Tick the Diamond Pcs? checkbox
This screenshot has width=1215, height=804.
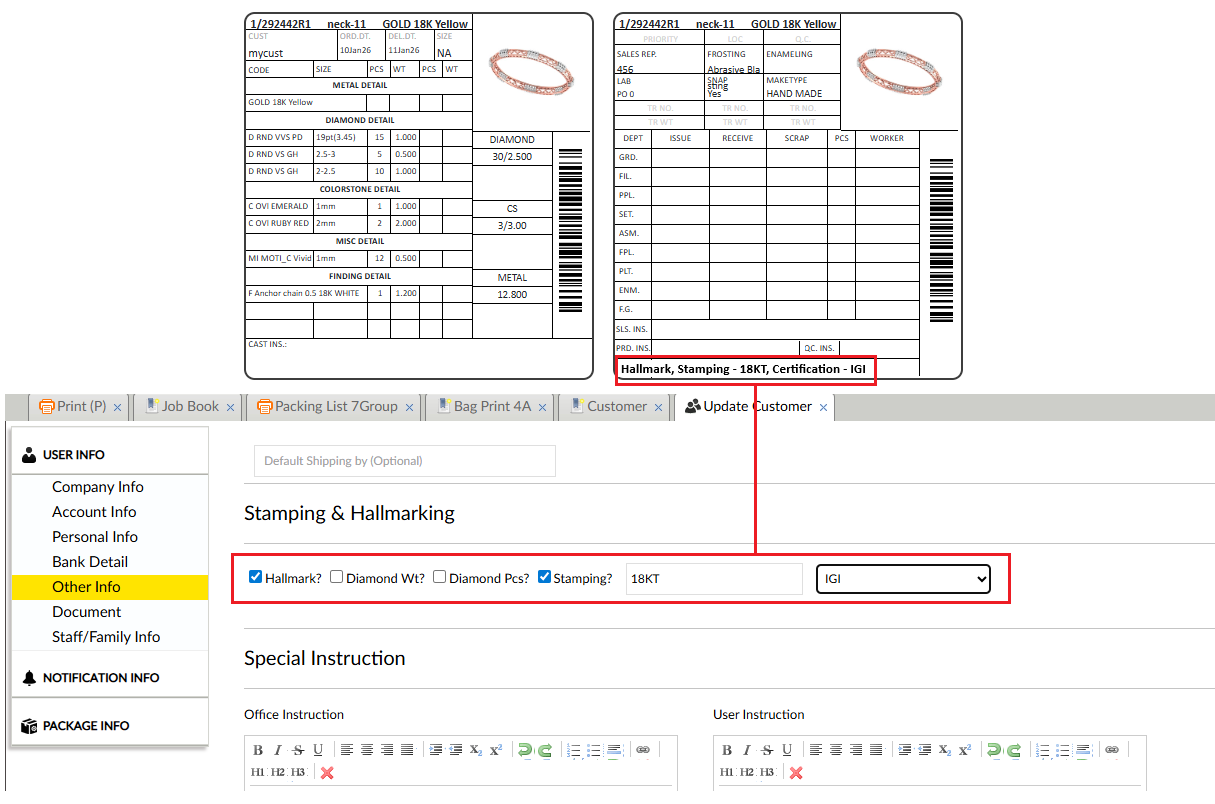[440, 577]
